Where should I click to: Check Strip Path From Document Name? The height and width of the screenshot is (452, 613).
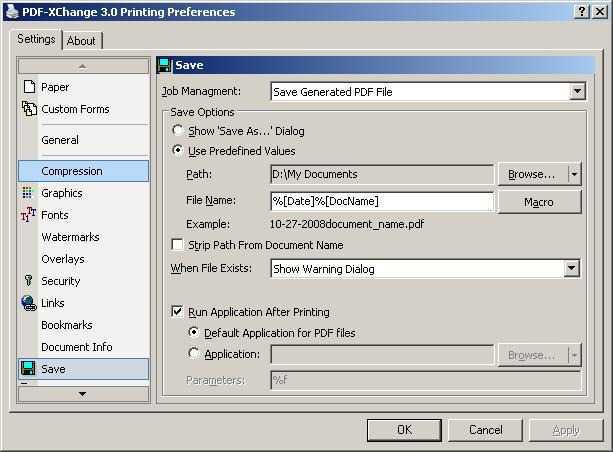pyautogui.click(x=177, y=244)
